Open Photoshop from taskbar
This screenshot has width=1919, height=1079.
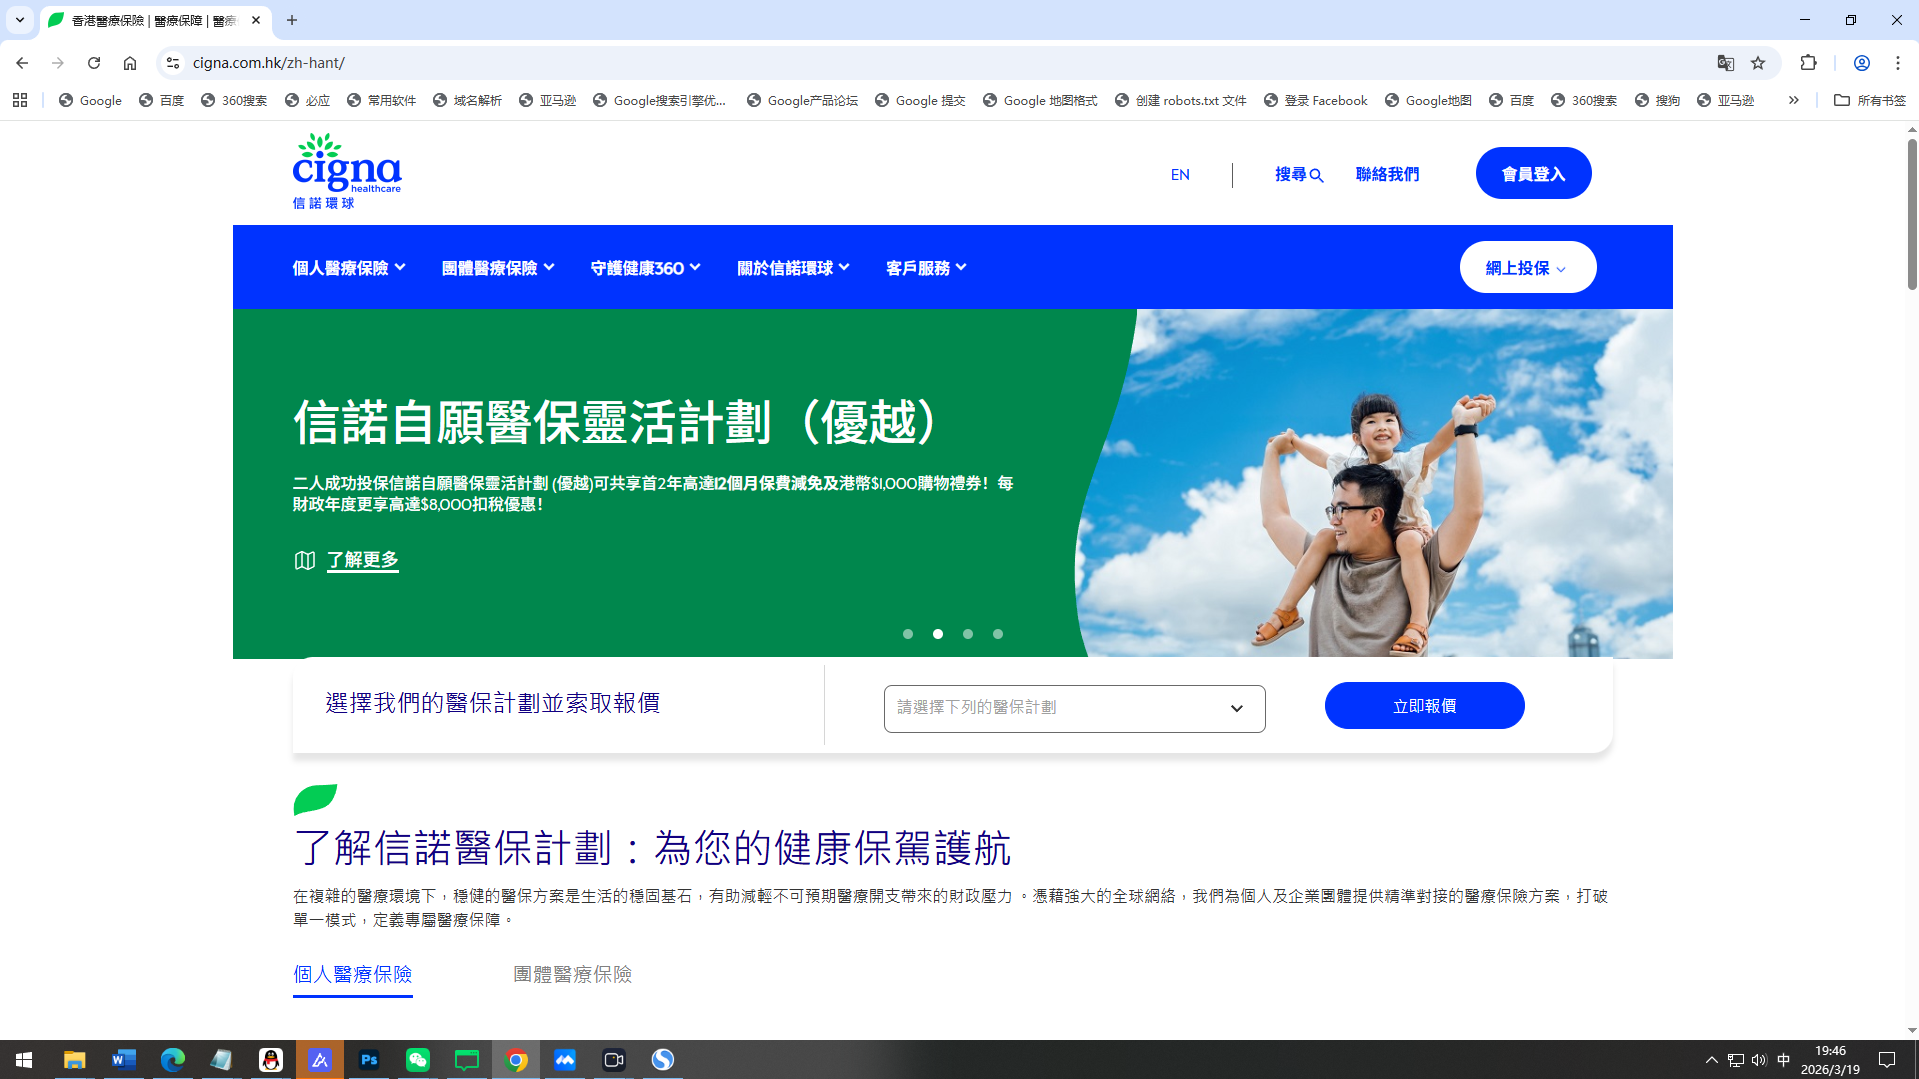pyautogui.click(x=368, y=1060)
